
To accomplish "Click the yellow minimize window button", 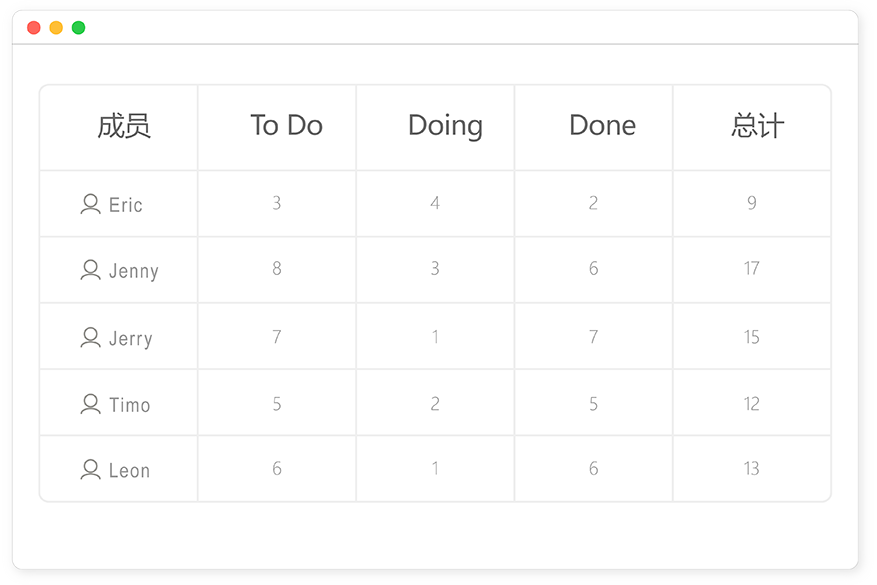I will coord(56,27).
